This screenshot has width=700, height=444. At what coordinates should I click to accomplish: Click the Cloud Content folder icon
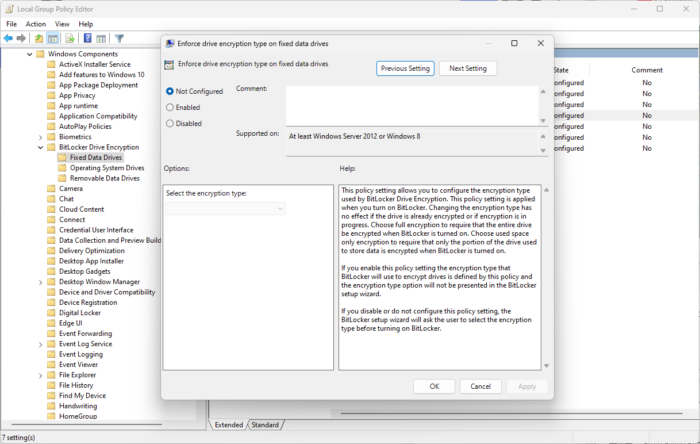(x=51, y=209)
